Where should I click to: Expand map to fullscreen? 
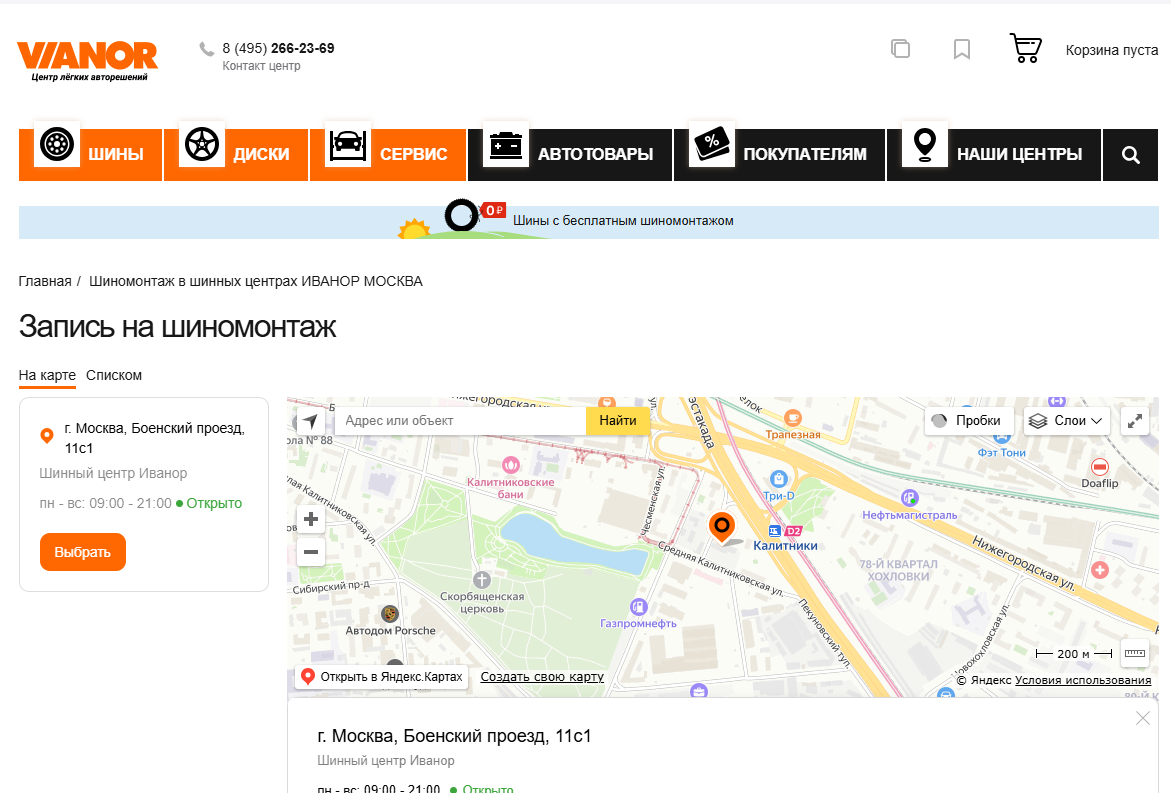pos(1135,421)
